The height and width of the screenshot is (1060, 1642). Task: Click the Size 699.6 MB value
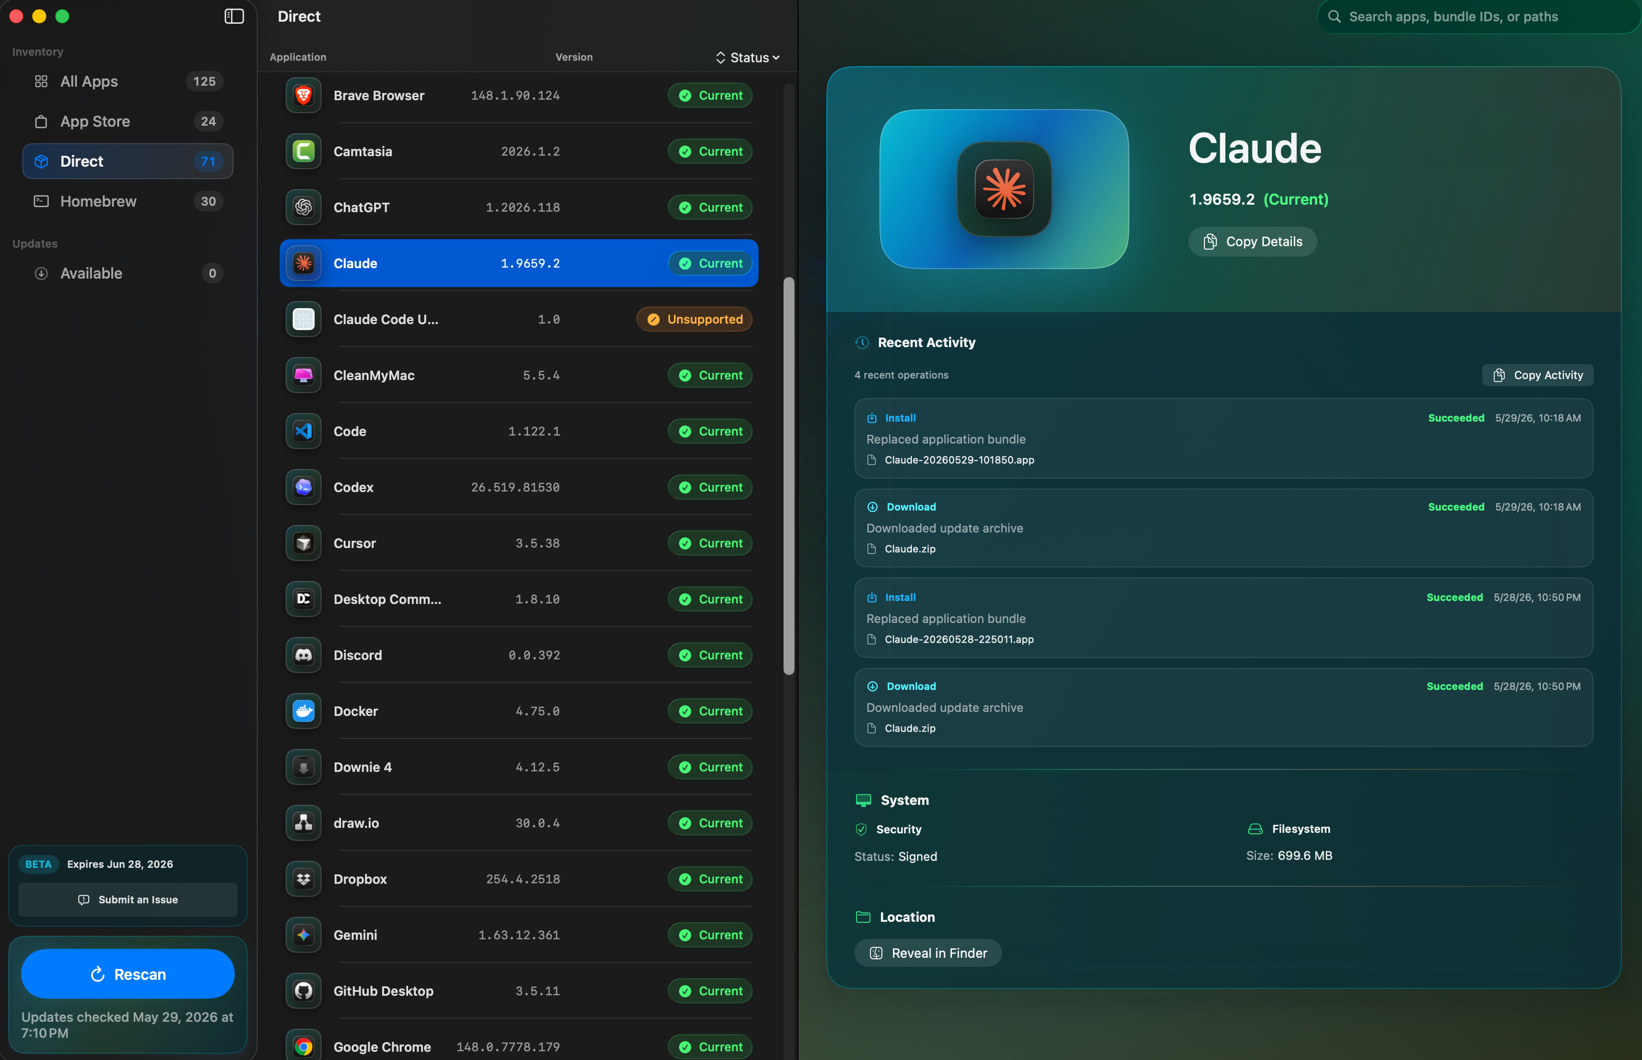click(x=1305, y=856)
